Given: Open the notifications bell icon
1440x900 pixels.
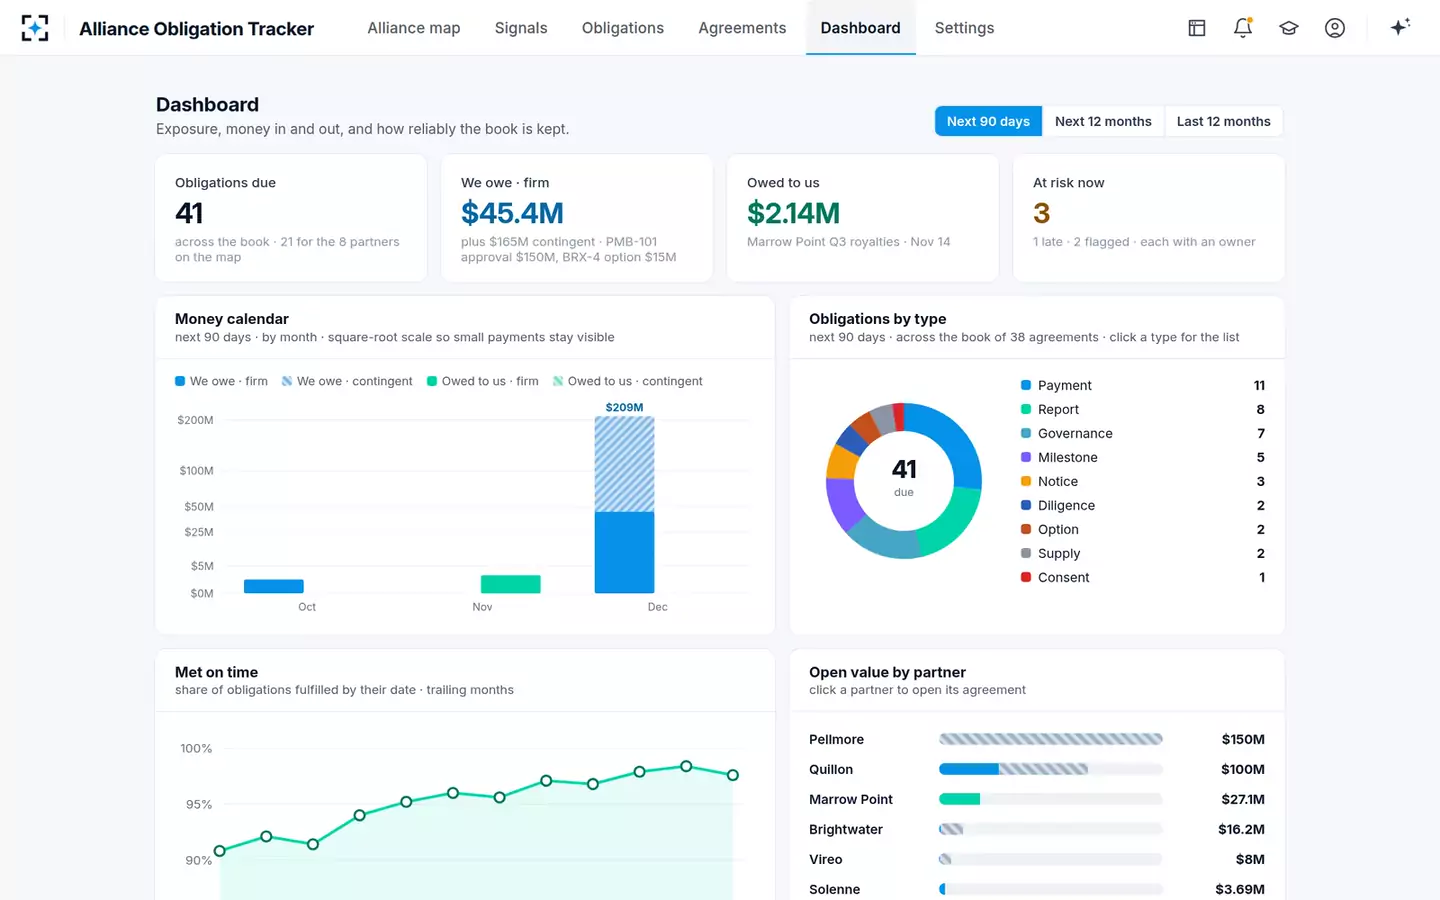Looking at the screenshot, I should [1243, 28].
